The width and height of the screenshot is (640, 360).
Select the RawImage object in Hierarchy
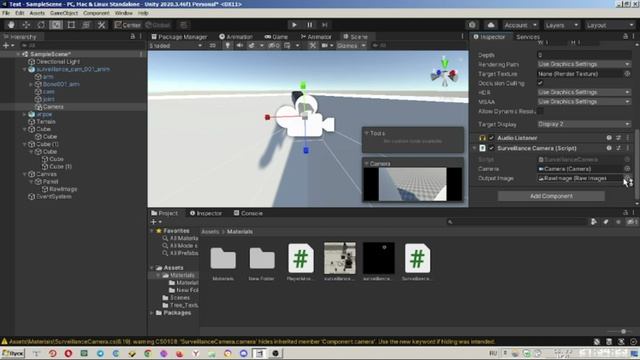click(63, 189)
